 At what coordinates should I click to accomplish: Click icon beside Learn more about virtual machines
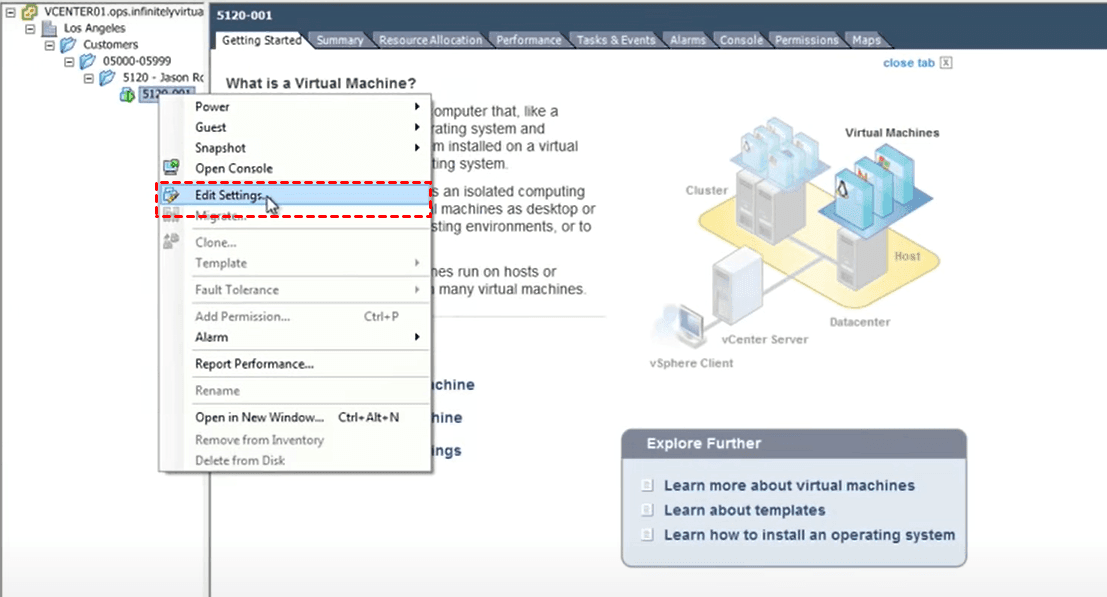(x=647, y=486)
